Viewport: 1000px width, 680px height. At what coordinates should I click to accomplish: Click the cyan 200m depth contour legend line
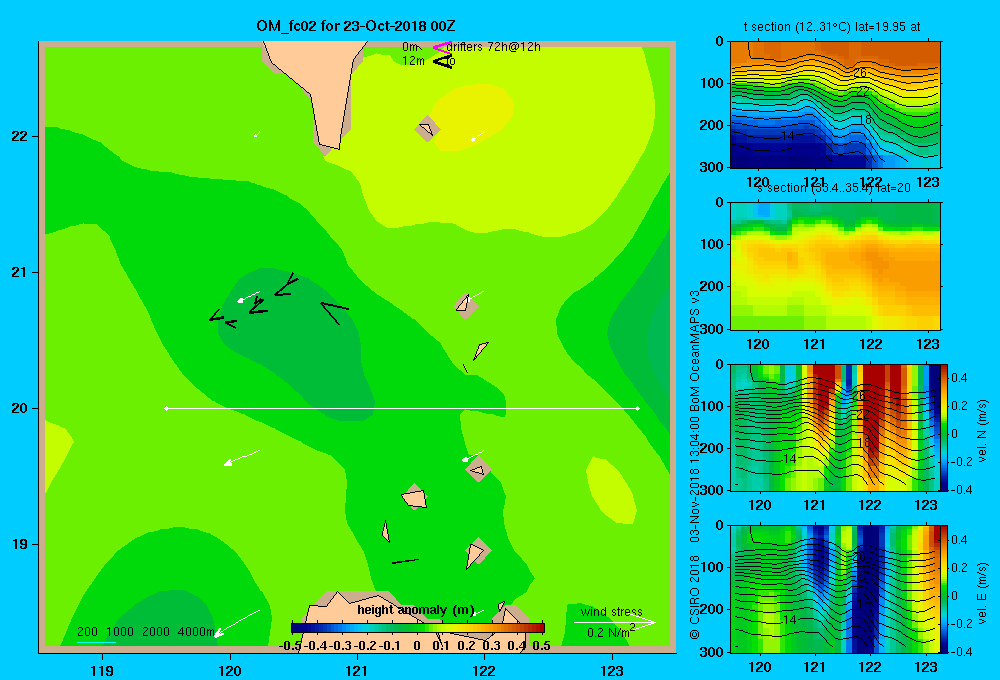[x=96, y=642]
